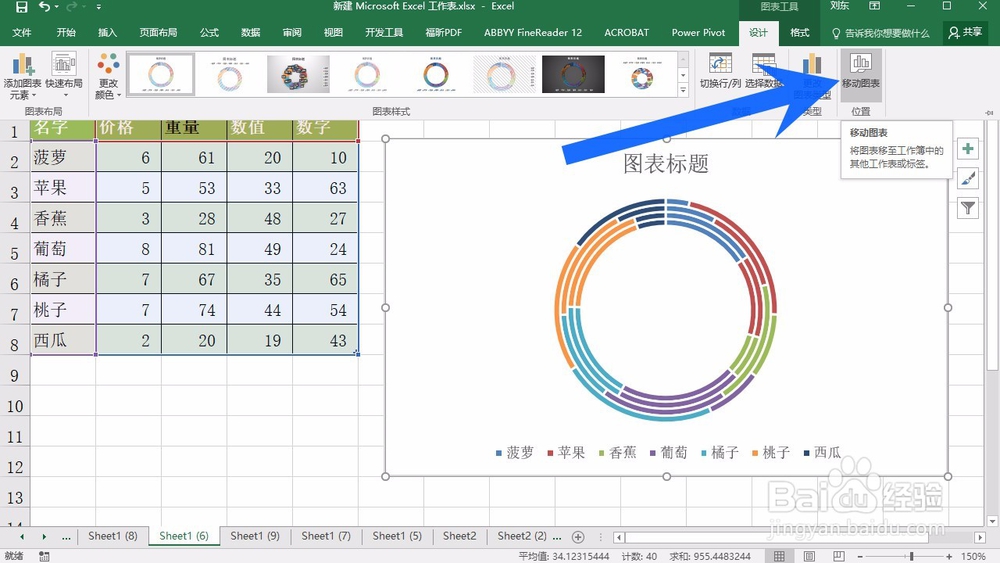This screenshot has height=563, width=1000.
Task: Switch to the 审阅 (Review) ribbon tab
Action: (292, 33)
